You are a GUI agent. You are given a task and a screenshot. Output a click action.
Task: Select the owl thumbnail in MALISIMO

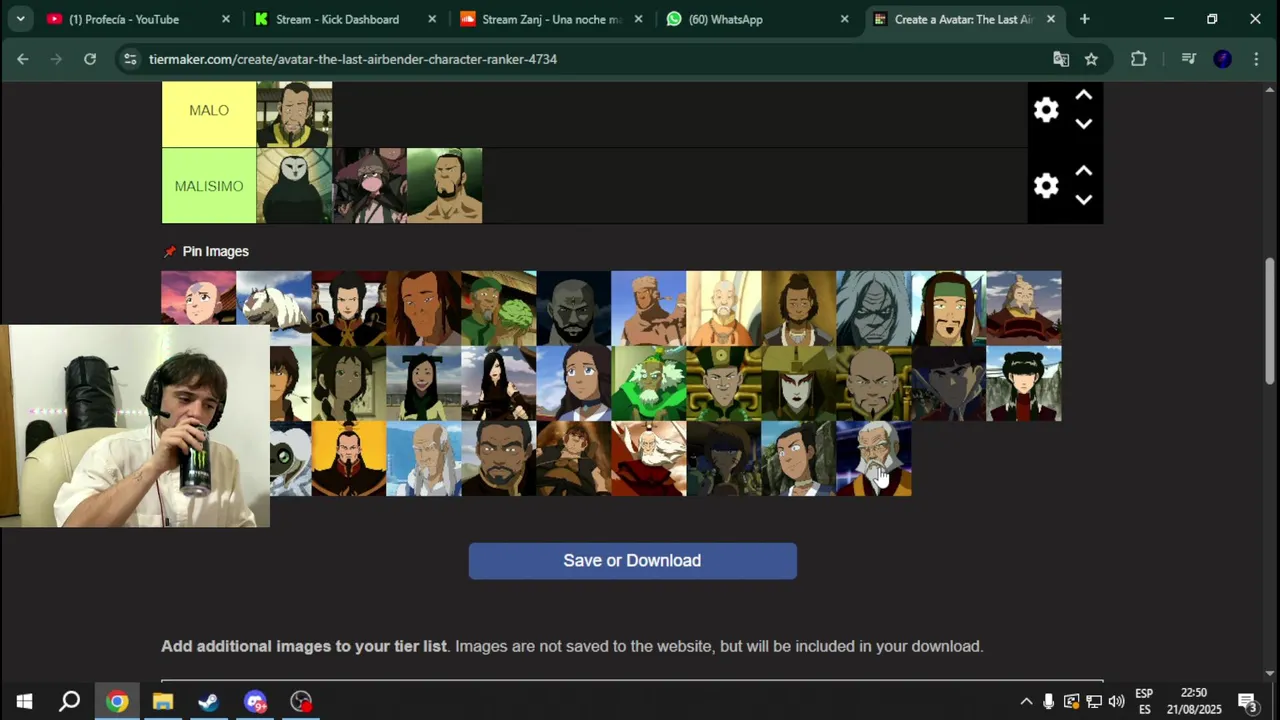click(x=294, y=186)
